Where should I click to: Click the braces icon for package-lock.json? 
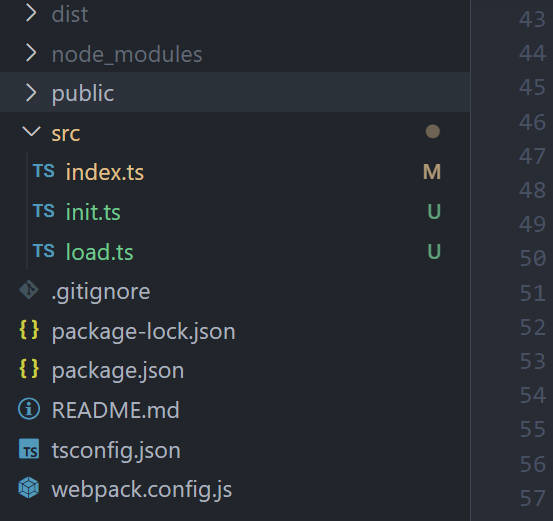click(x=29, y=330)
